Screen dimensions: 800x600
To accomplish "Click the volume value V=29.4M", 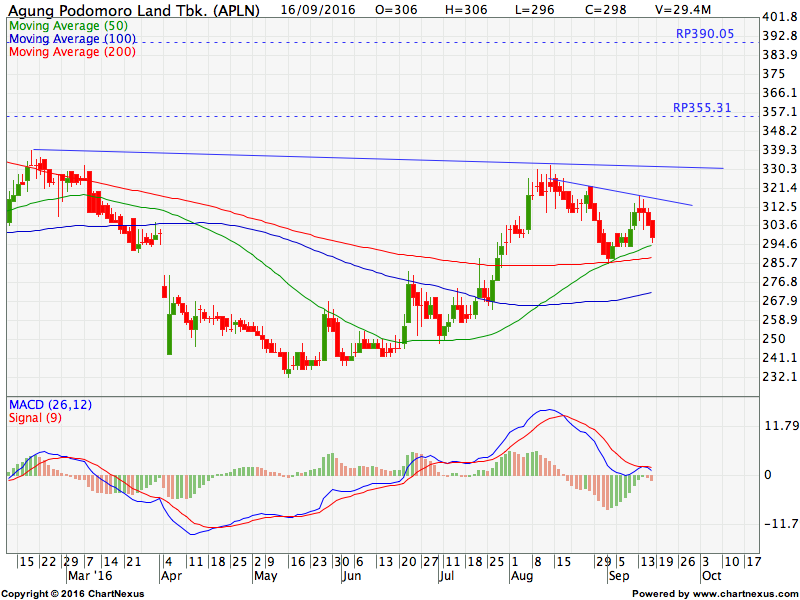I will click(x=683, y=9).
